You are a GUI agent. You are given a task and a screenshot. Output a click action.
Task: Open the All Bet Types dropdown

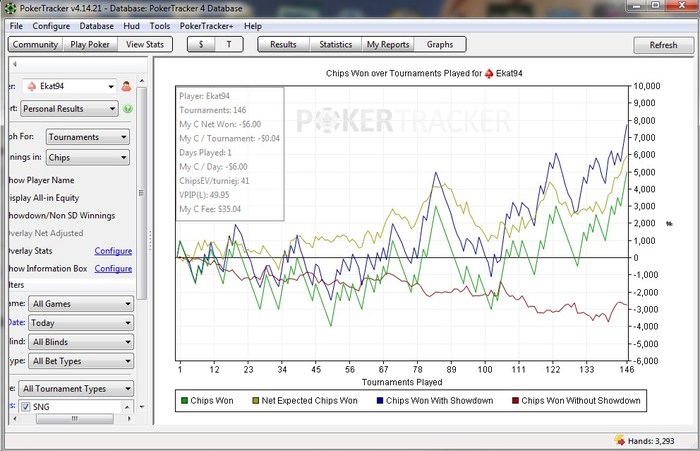[81, 361]
